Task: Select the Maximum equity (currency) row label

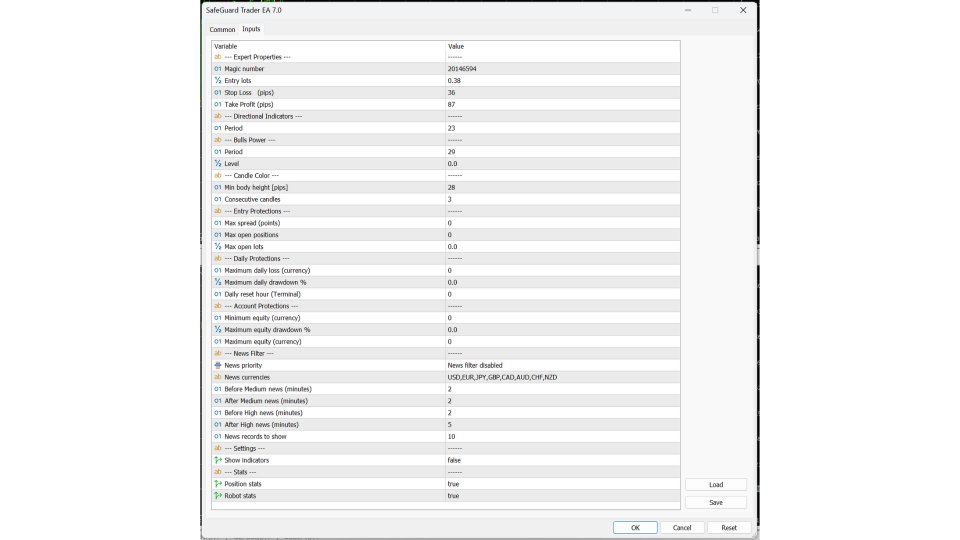Action: (x=263, y=342)
